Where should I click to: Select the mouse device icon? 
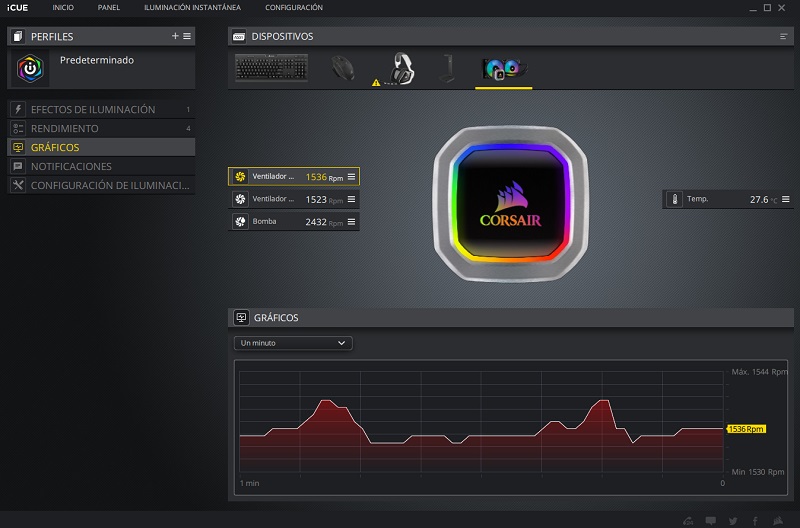coord(342,68)
